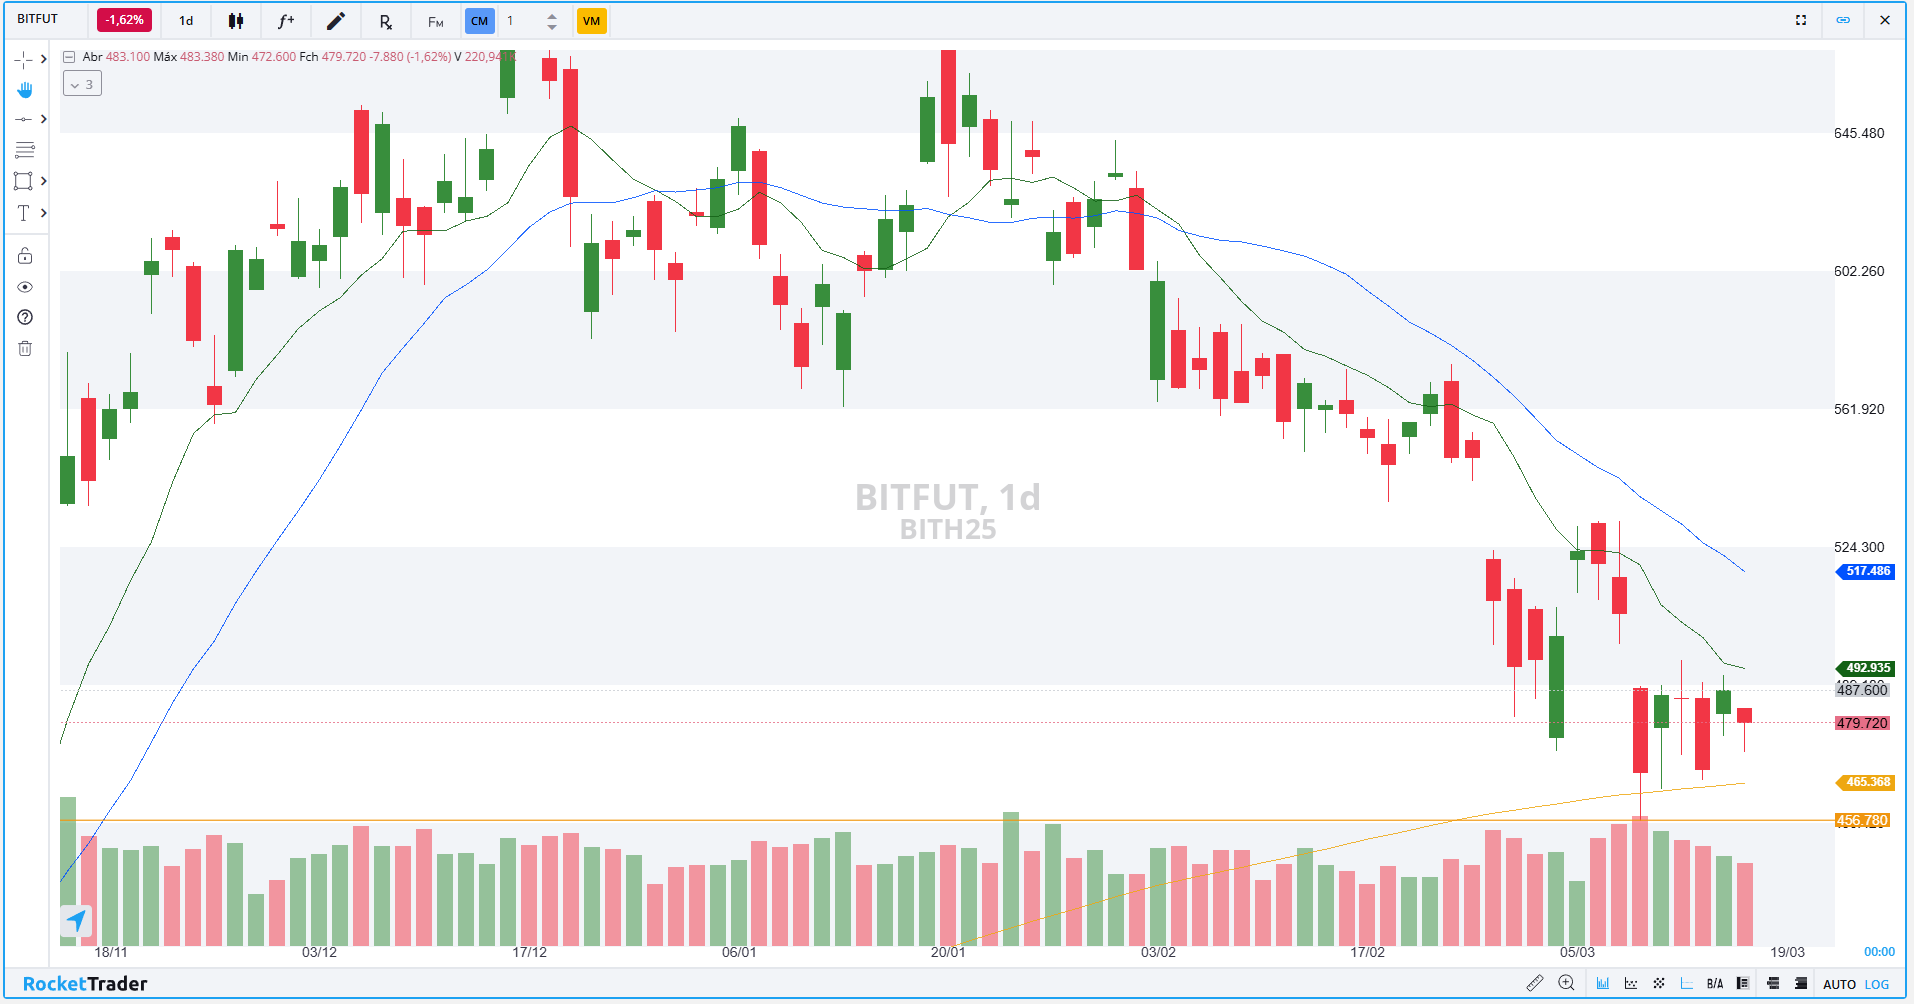Click the ruler measure tool
Image resolution: width=1914 pixels, height=1004 pixels.
[x=1535, y=984]
